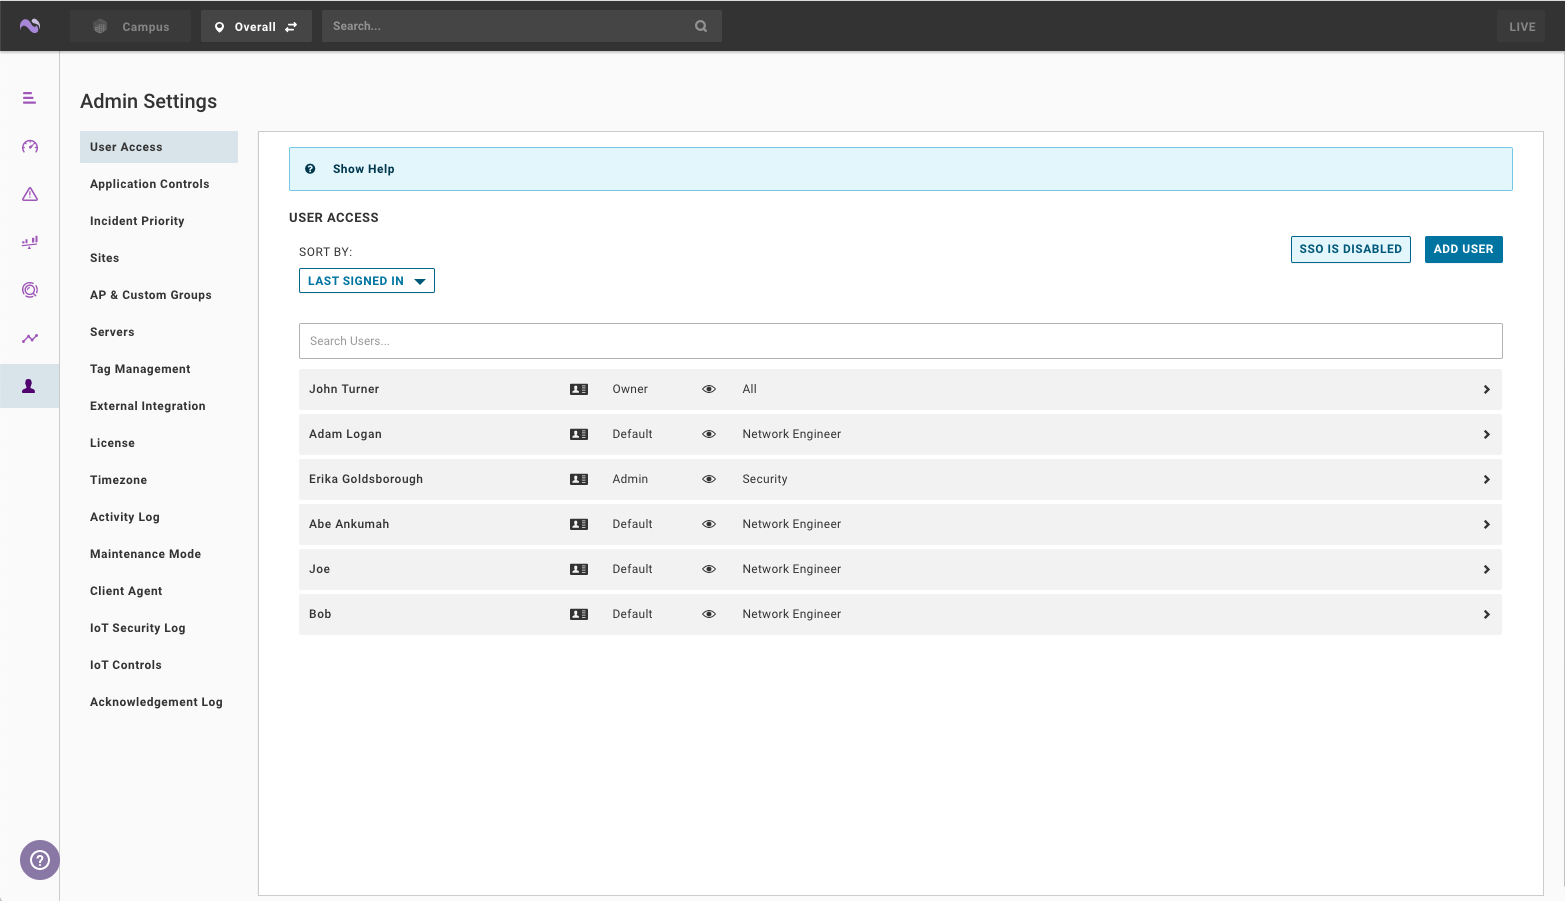Open Client Agent settings
1565x901 pixels.
[x=126, y=591]
